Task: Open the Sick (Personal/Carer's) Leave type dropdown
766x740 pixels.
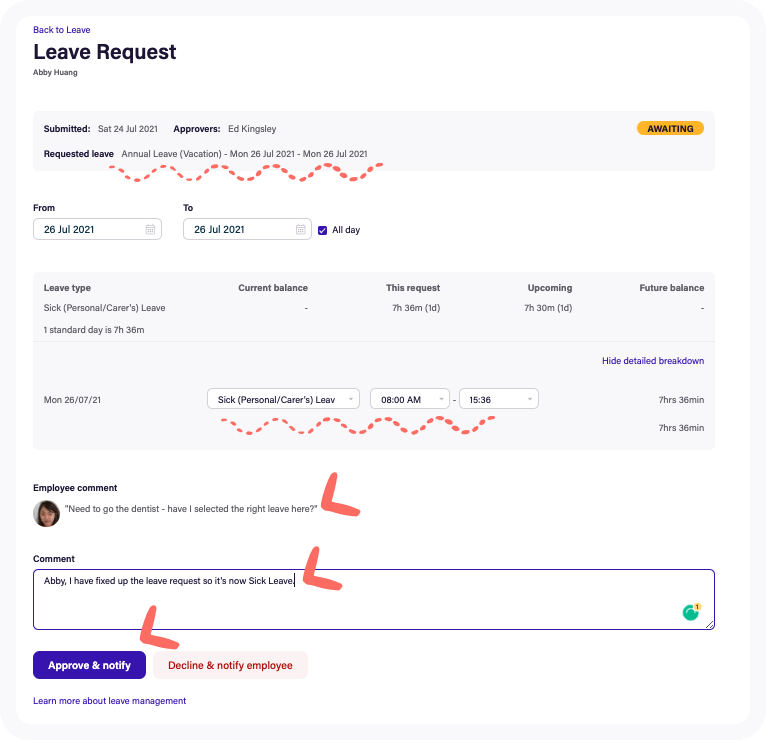Action: (283, 399)
